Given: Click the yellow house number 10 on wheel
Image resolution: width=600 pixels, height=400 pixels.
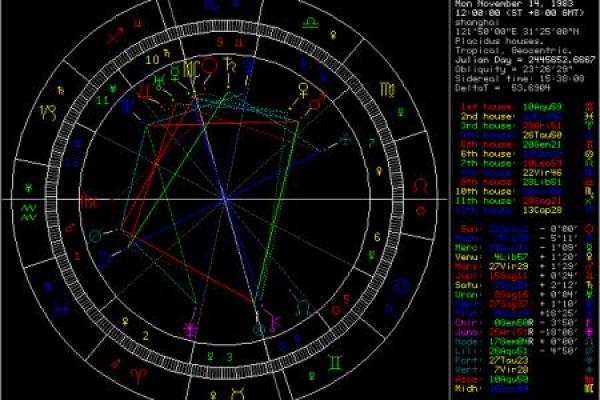Looking at the screenshot, I should point(152,59).
